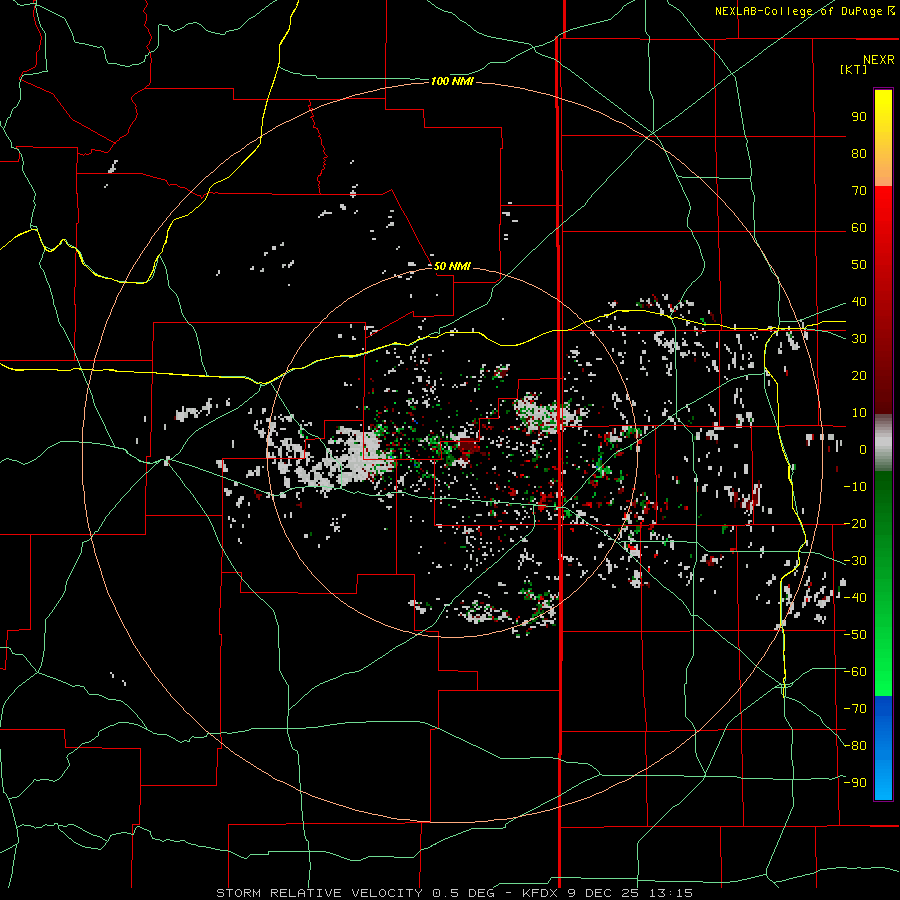Screen dimensions: 900x900
Task: Click the 10 value on the velocity scale
Action: pos(859,413)
